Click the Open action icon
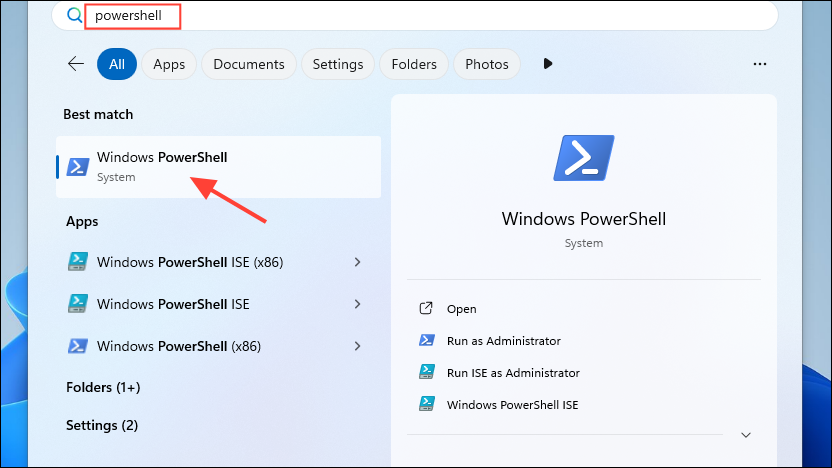 click(426, 308)
